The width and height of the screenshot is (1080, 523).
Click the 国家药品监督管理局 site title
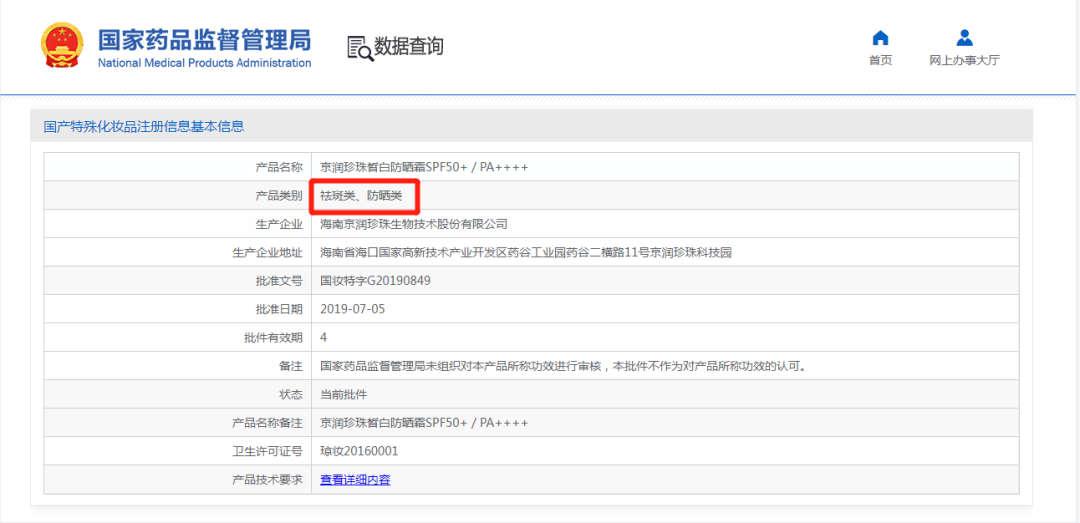204,40
